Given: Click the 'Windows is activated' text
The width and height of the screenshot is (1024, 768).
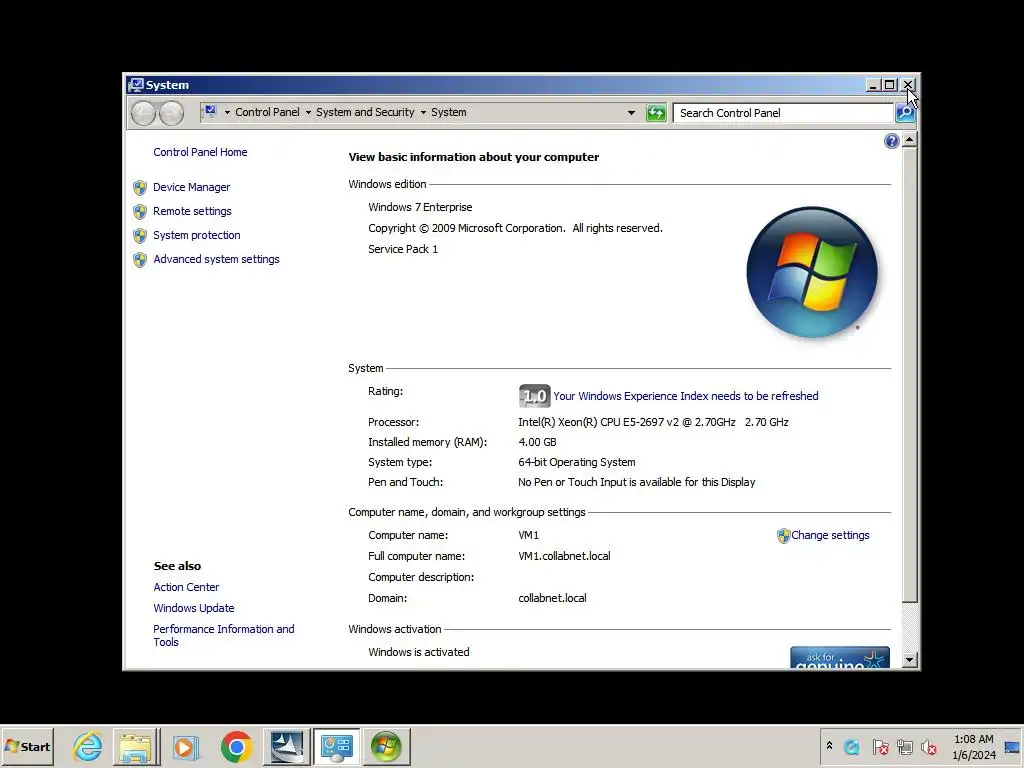Looking at the screenshot, I should coord(419,652).
